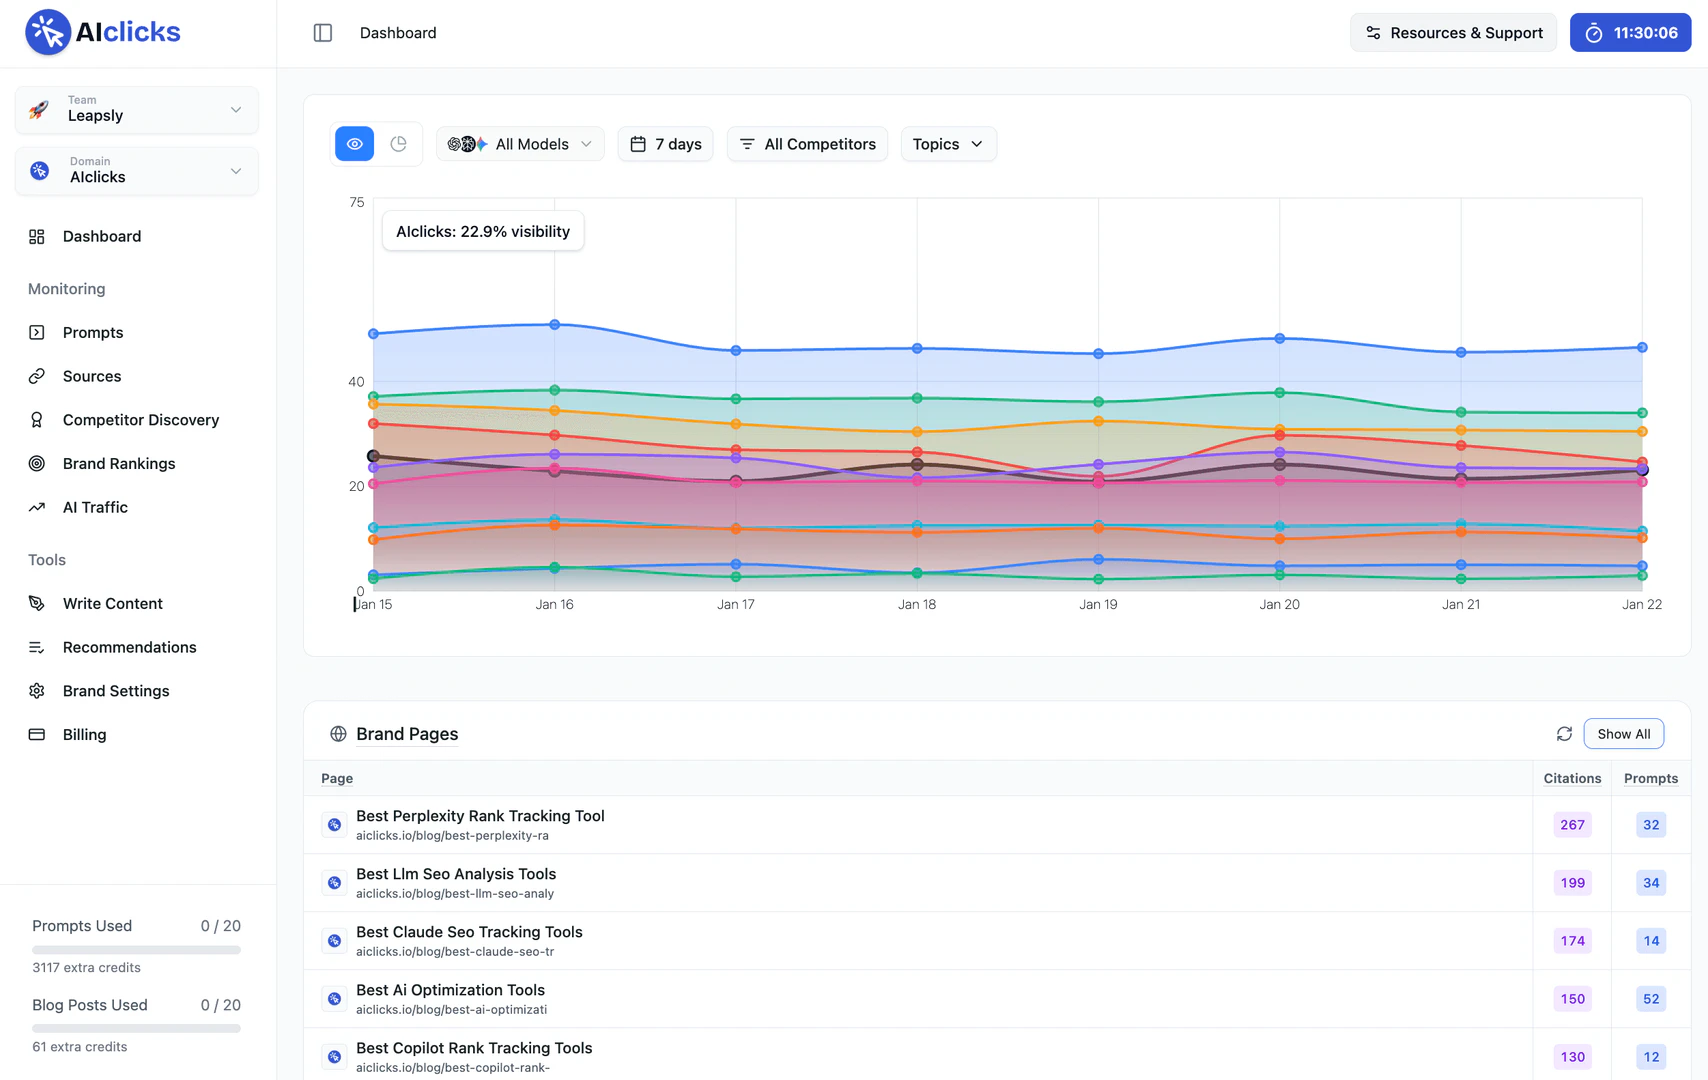Open the Billing section
Screen dimensions: 1708x1080
(x=84, y=734)
